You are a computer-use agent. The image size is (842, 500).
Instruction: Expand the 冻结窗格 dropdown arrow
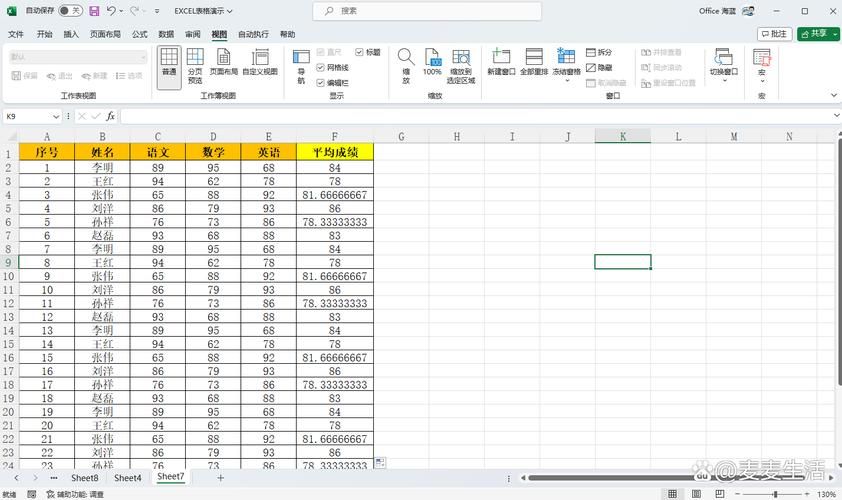[x=567, y=81]
